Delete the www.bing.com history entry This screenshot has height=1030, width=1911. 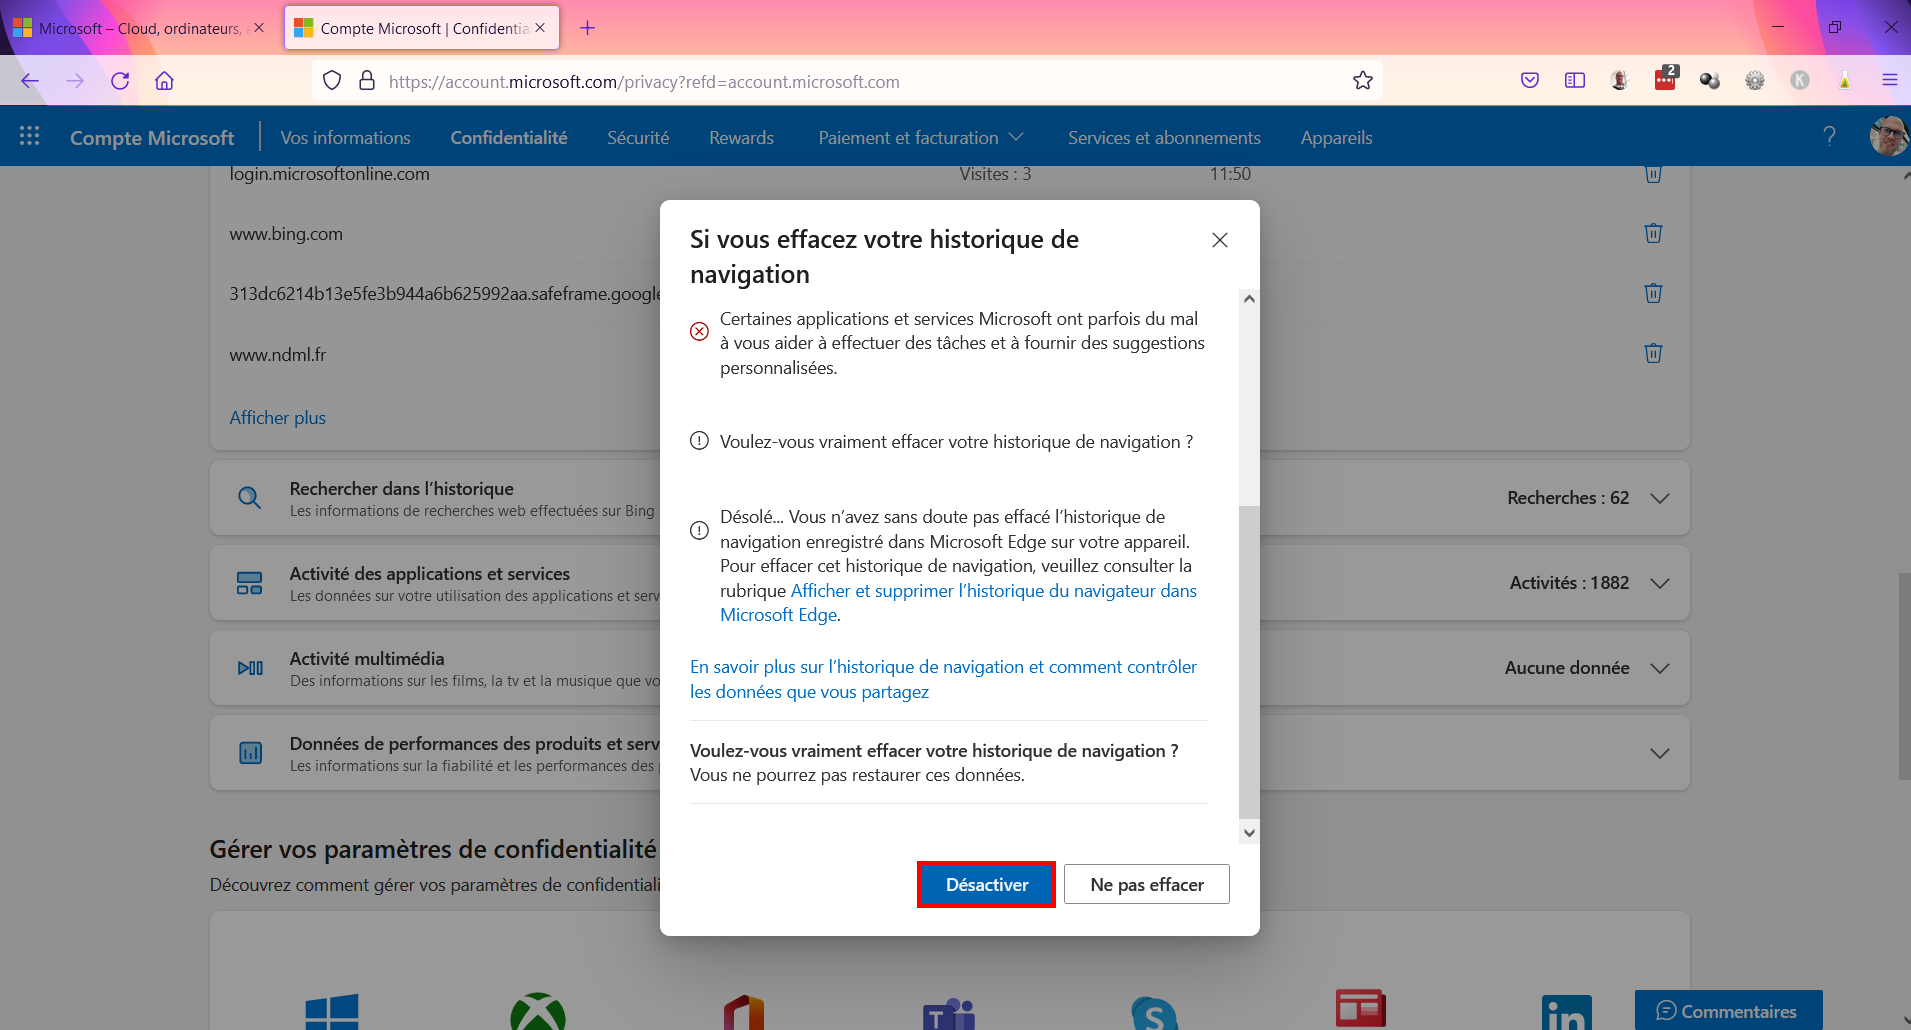coord(1654,233)
